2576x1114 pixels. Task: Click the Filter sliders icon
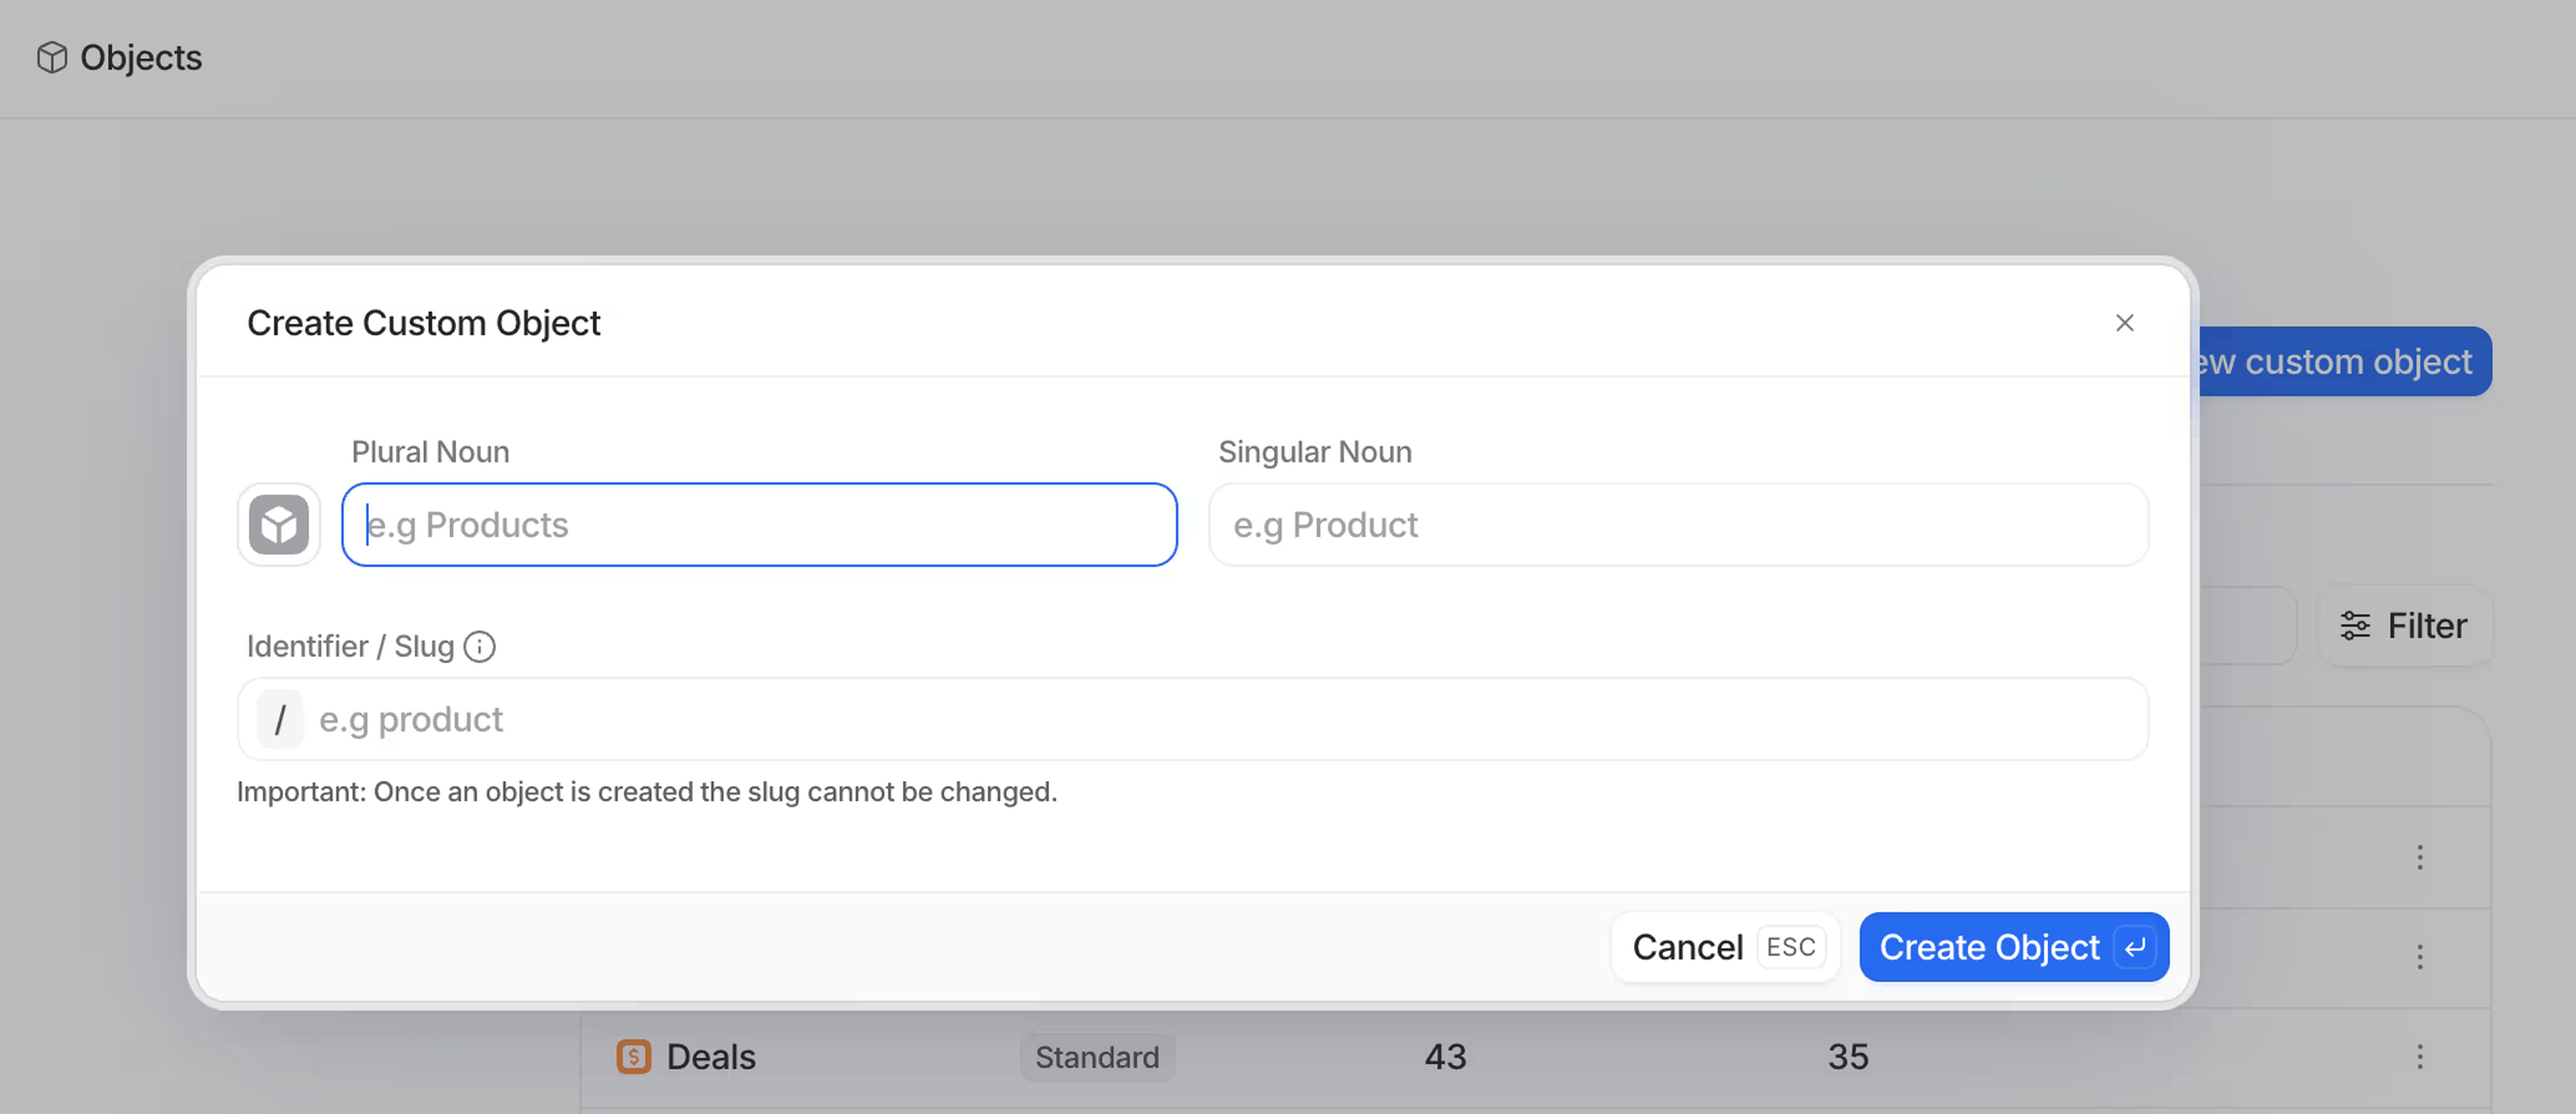coord(2354,626)
